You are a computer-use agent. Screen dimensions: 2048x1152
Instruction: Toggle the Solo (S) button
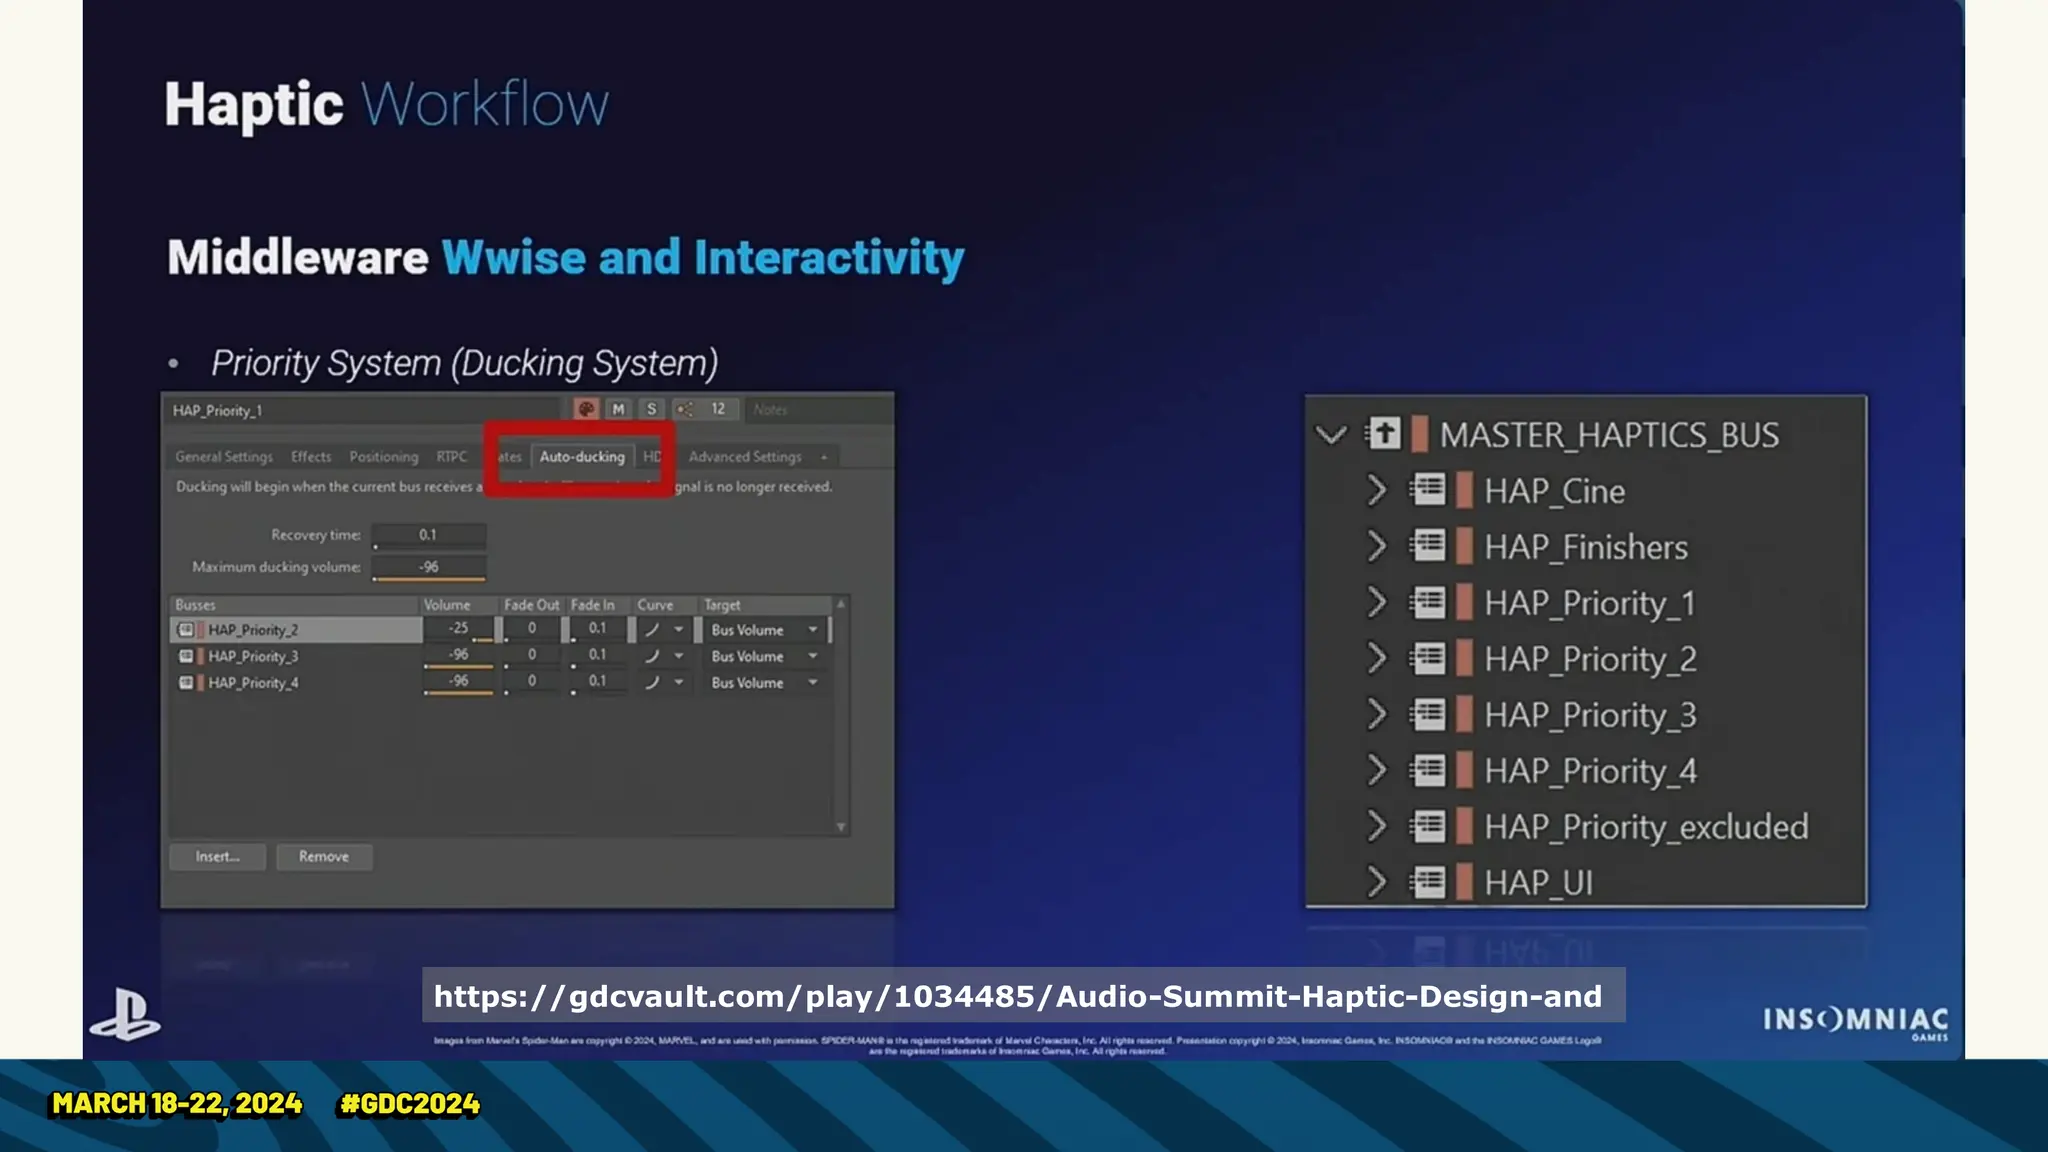[651, 409]
